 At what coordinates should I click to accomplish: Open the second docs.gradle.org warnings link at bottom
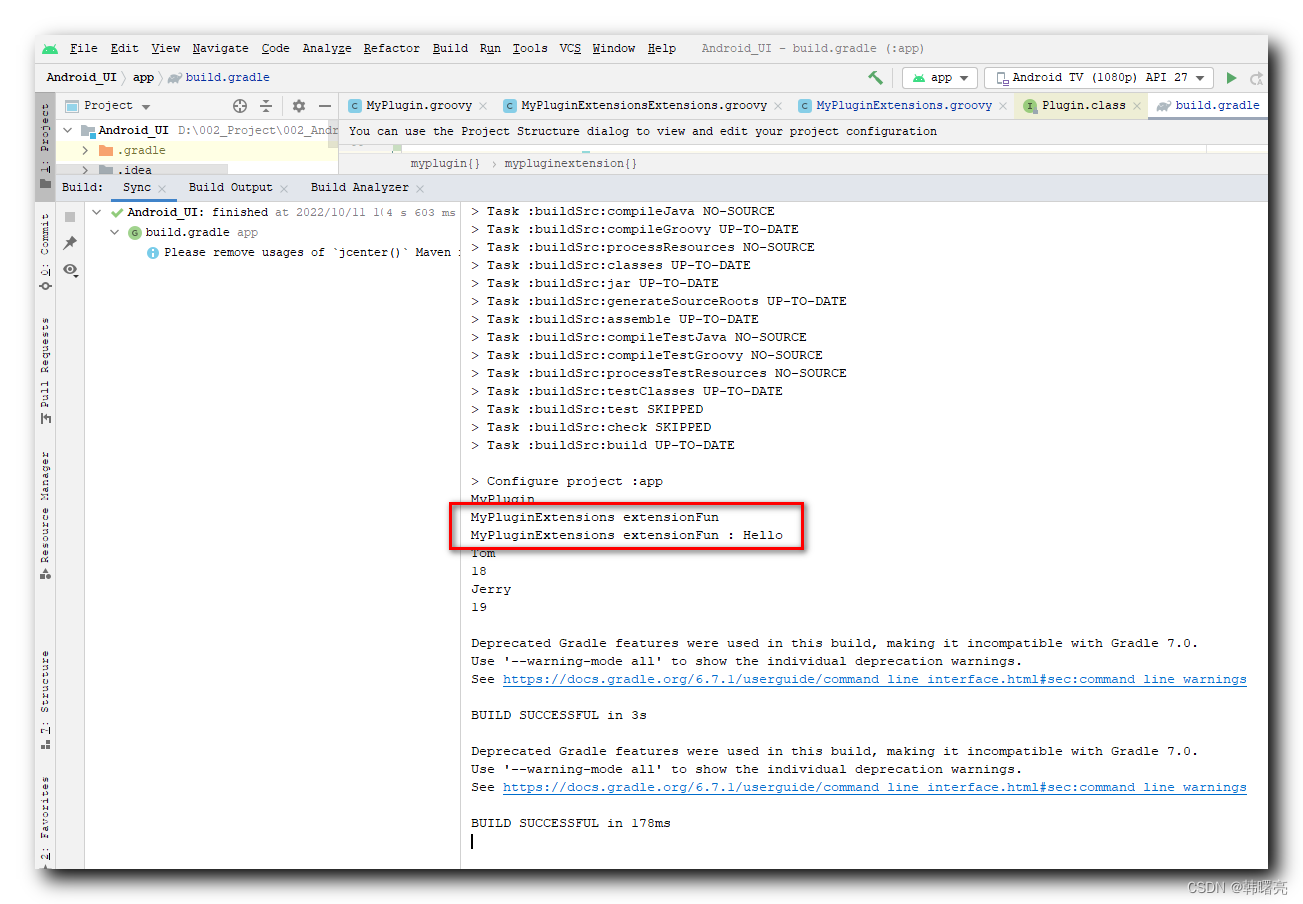pos(874,787)
